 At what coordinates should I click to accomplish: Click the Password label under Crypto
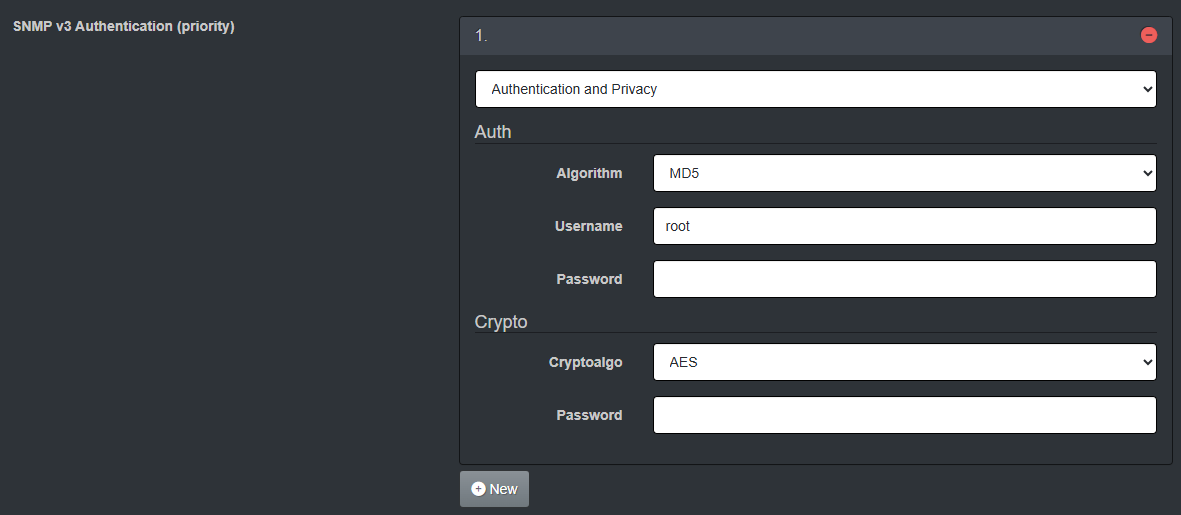589,415
